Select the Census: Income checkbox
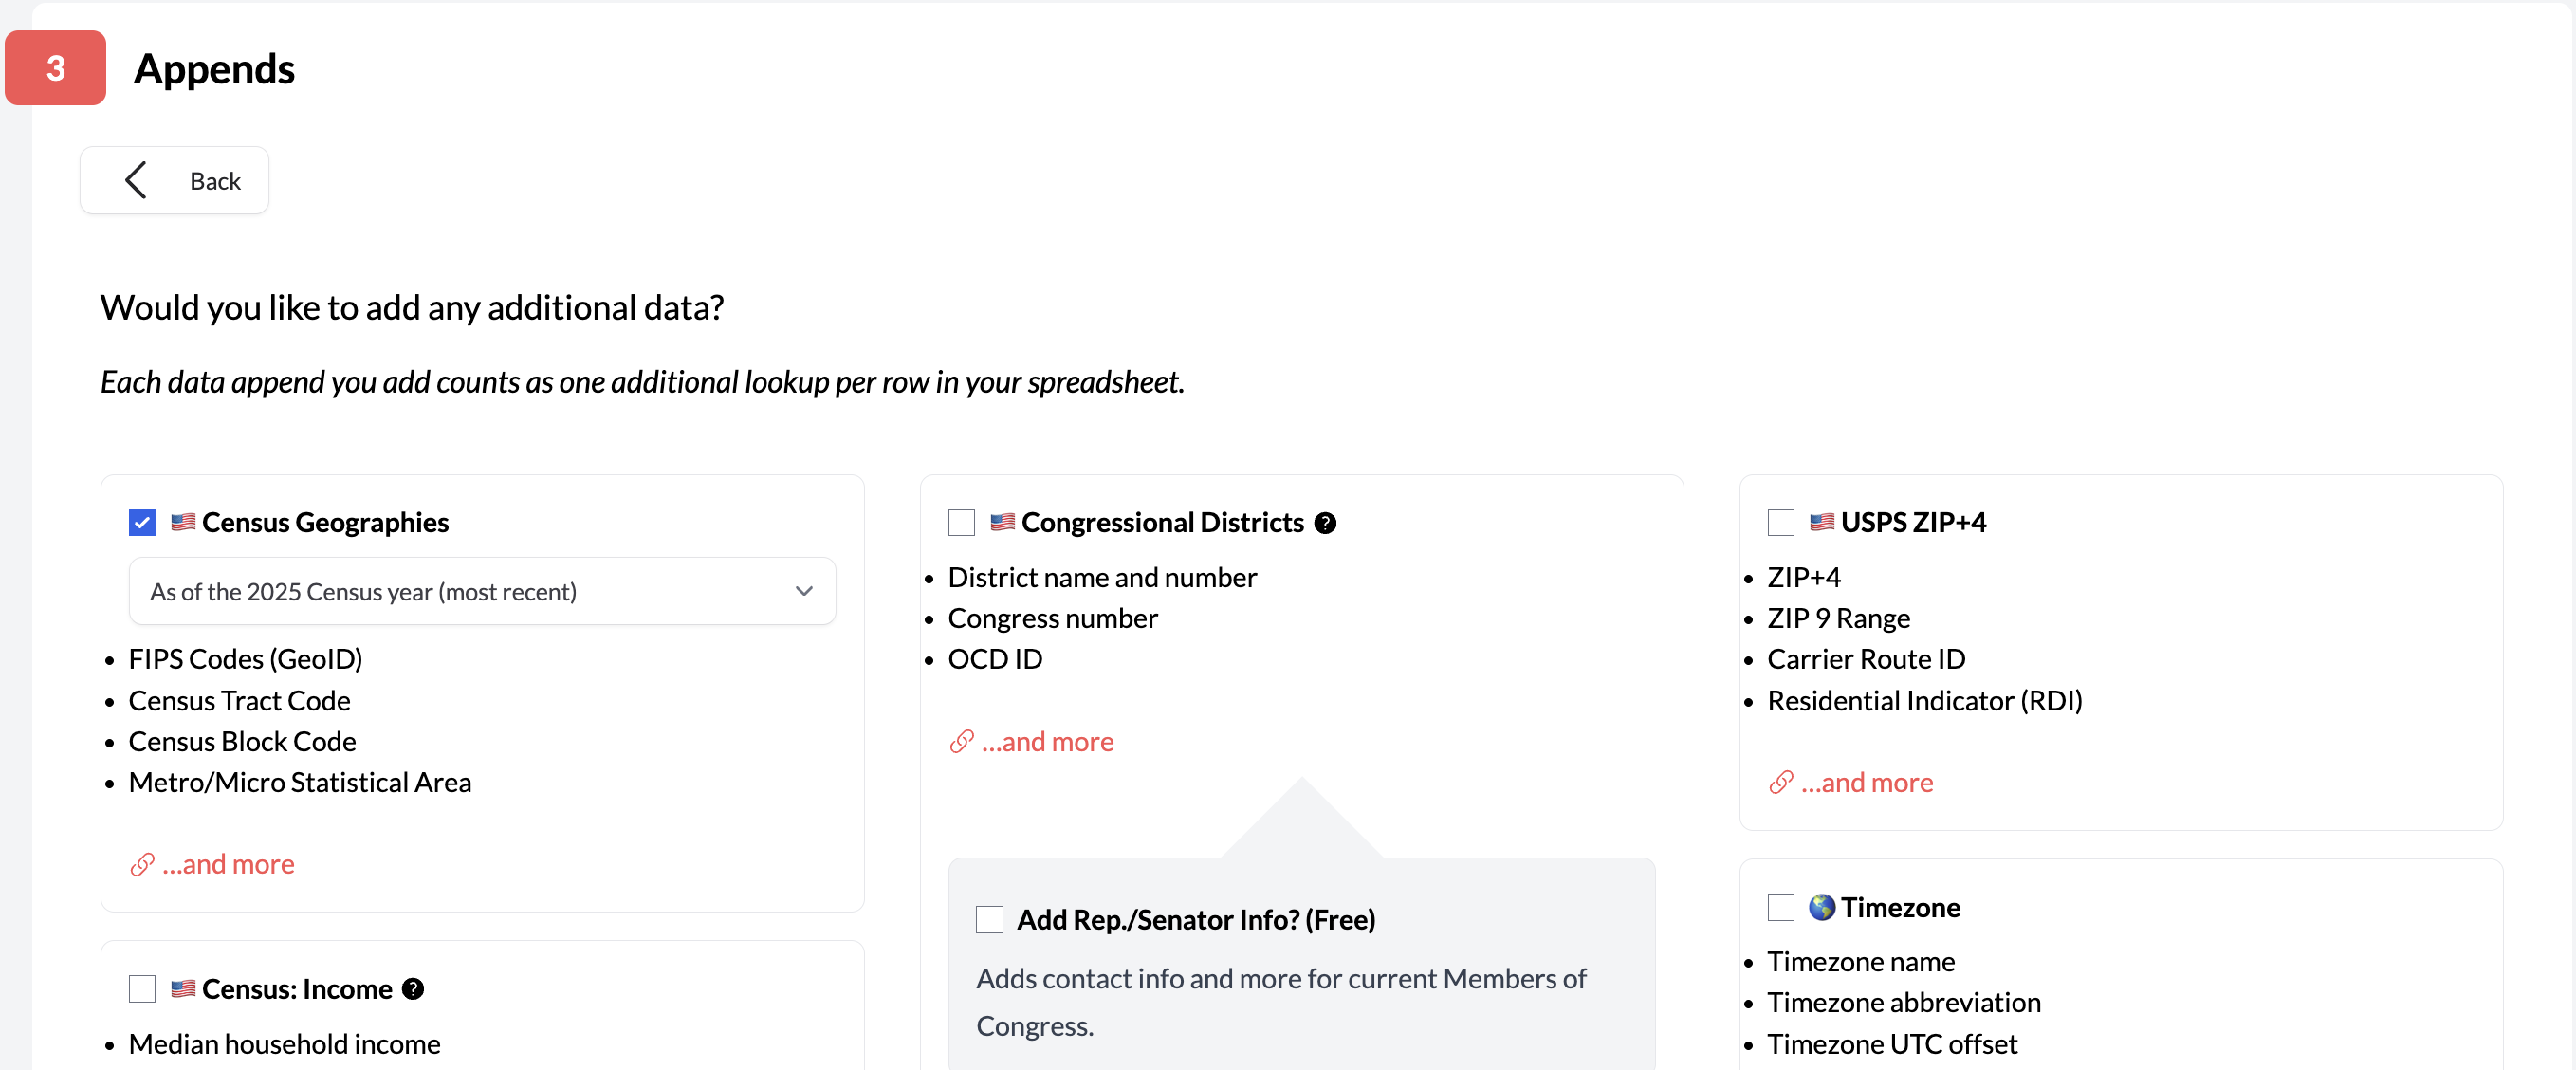This screenshot has width=2576, height=1070. [x=141, y=988]
